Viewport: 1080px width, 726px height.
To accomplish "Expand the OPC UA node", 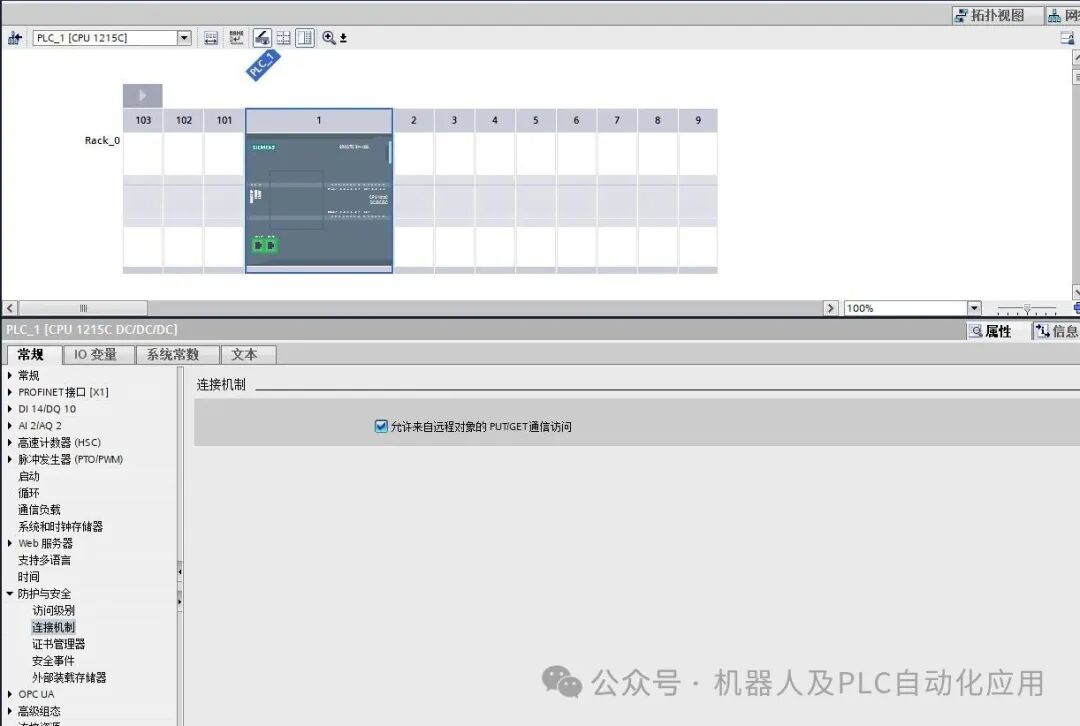I will [x=10, y=694].
